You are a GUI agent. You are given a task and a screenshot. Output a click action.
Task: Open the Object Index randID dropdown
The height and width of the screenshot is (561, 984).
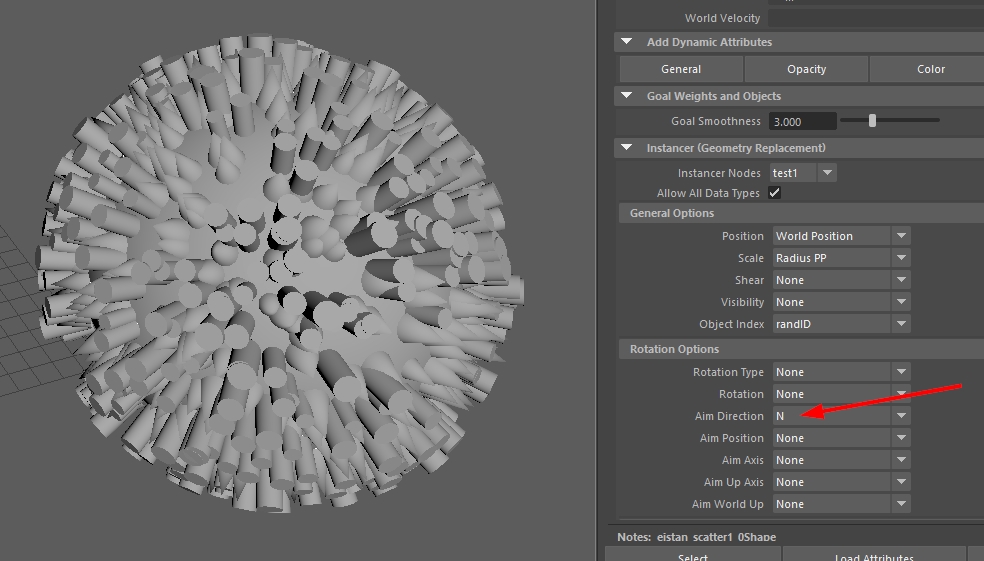[x=901, y=324]
